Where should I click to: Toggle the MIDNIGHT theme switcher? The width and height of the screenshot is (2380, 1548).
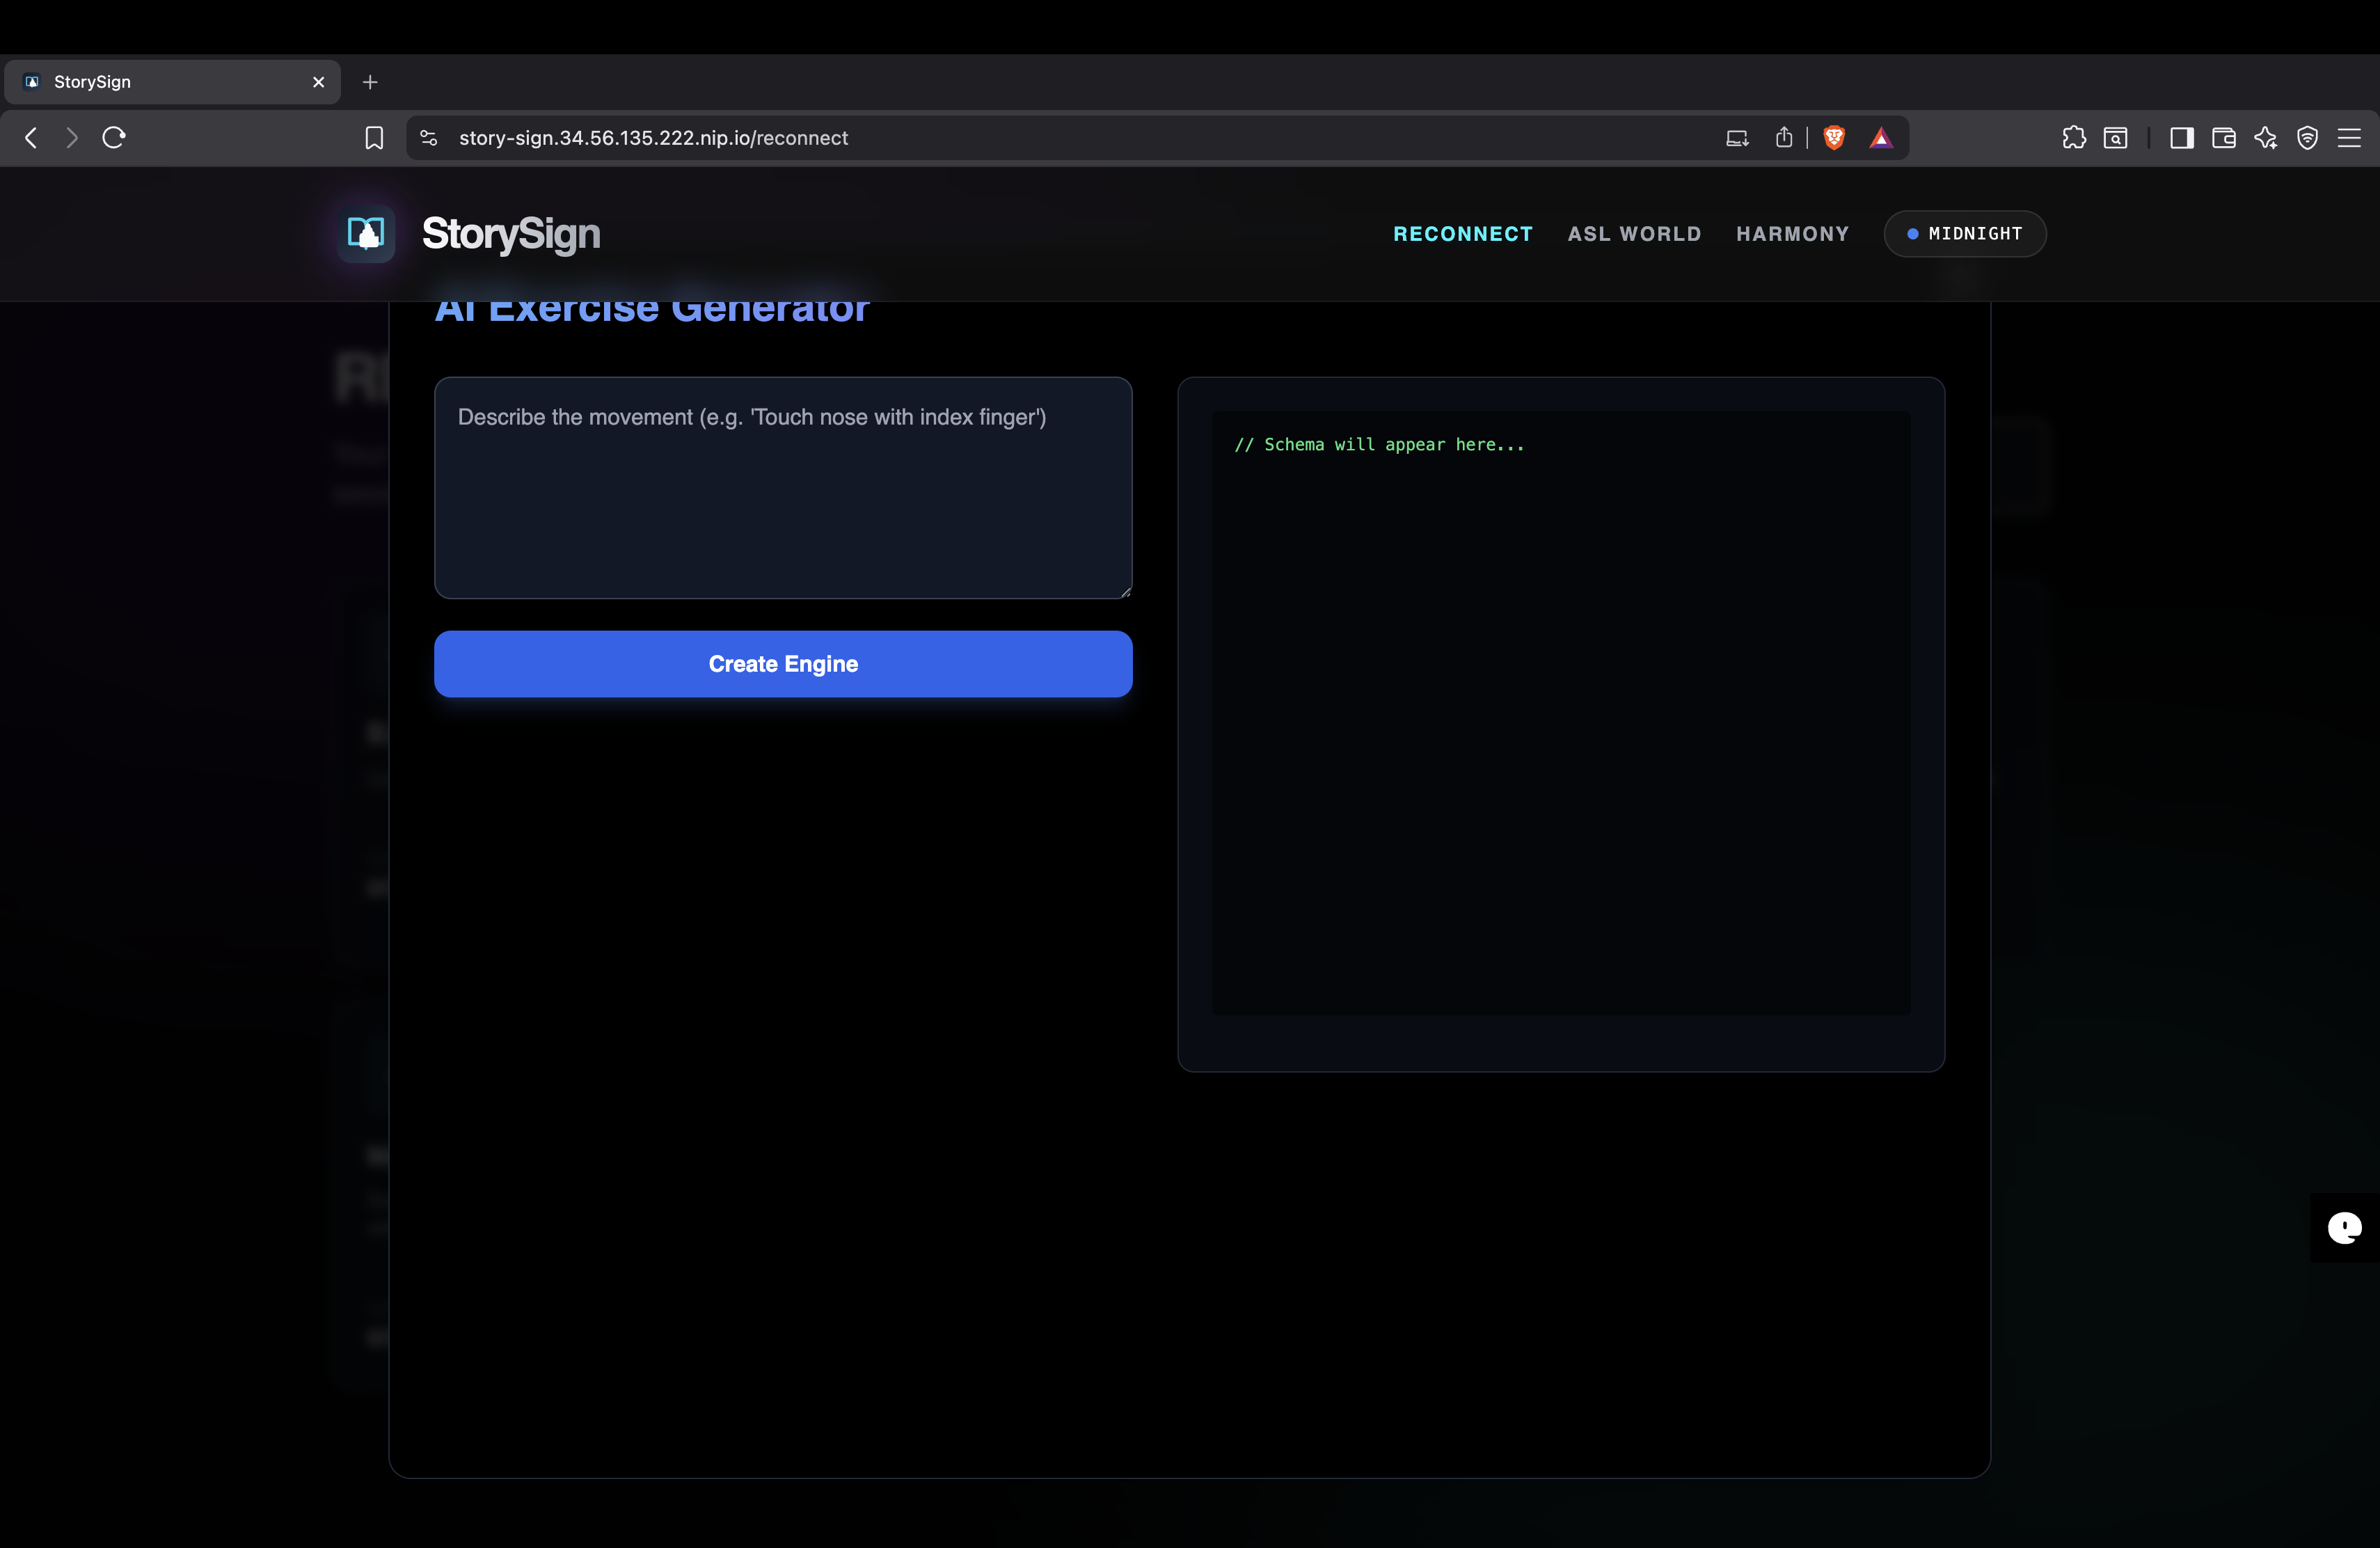(x=1964, y=233)
